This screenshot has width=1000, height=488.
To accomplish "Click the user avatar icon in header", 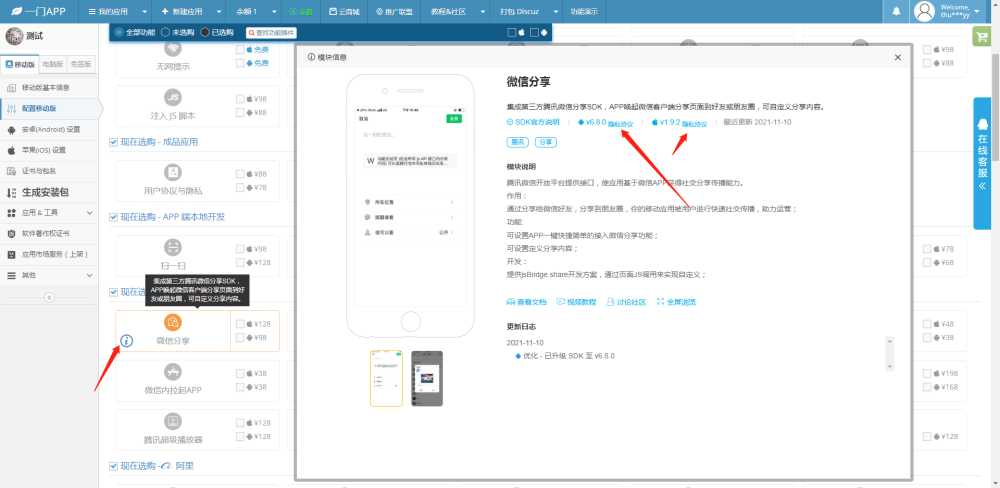I will point(924,11).
